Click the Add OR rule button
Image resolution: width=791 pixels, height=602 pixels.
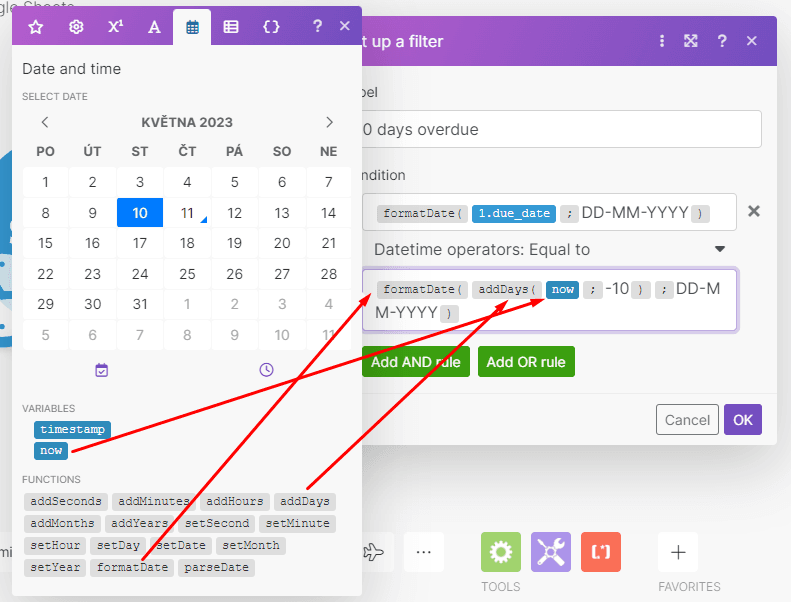(x=526, y=362)
